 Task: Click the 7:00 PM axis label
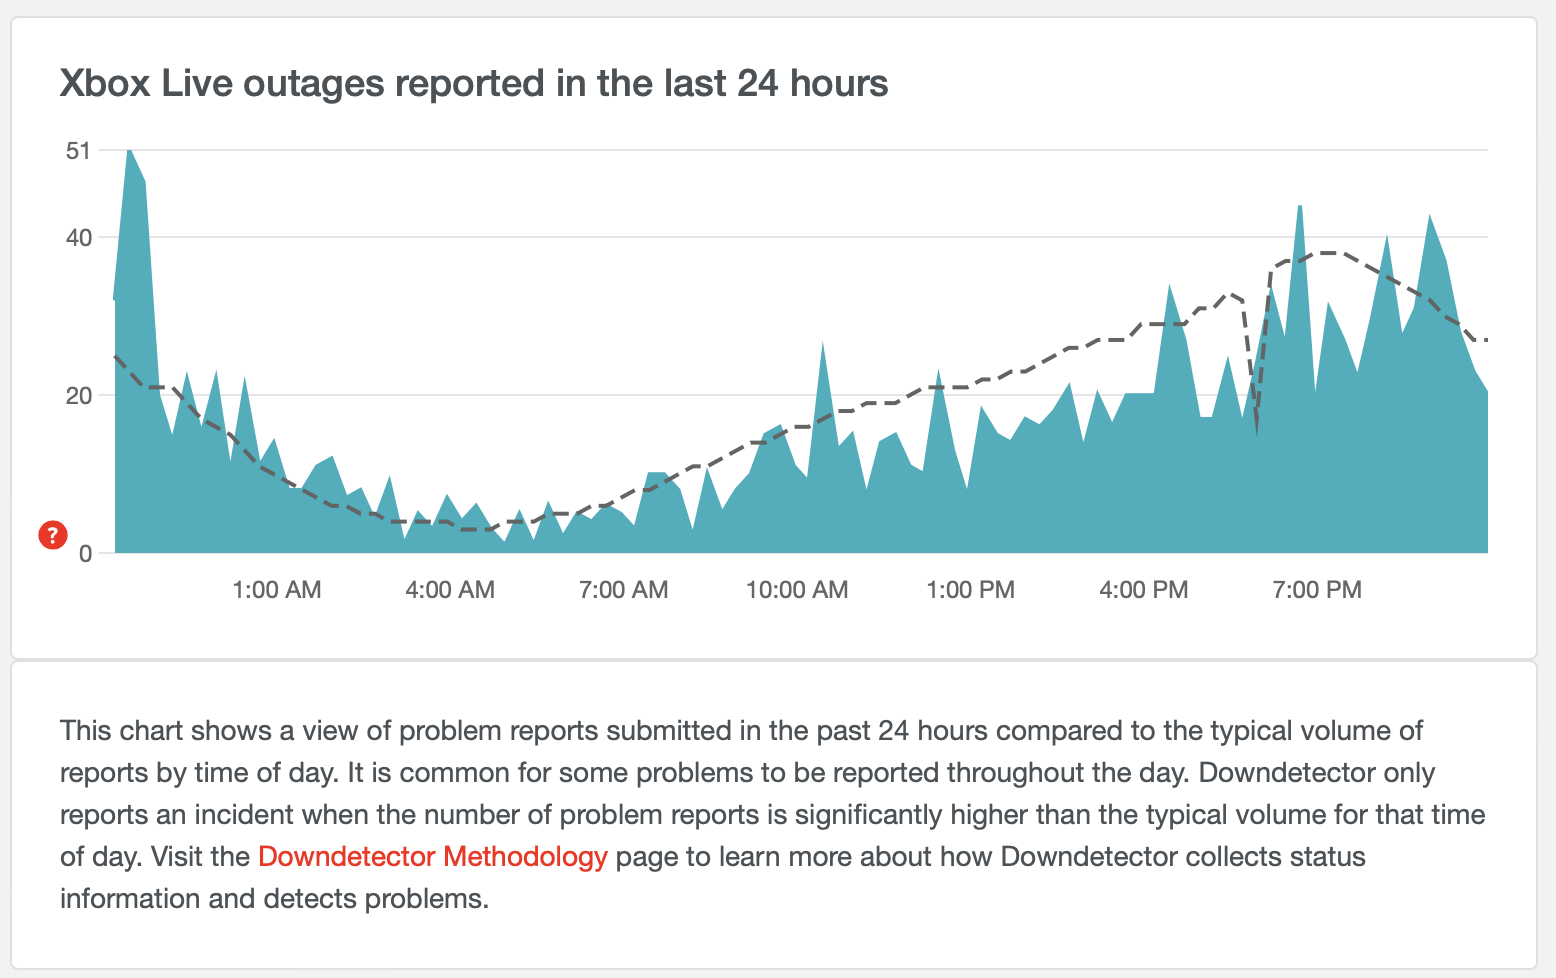1317,590
